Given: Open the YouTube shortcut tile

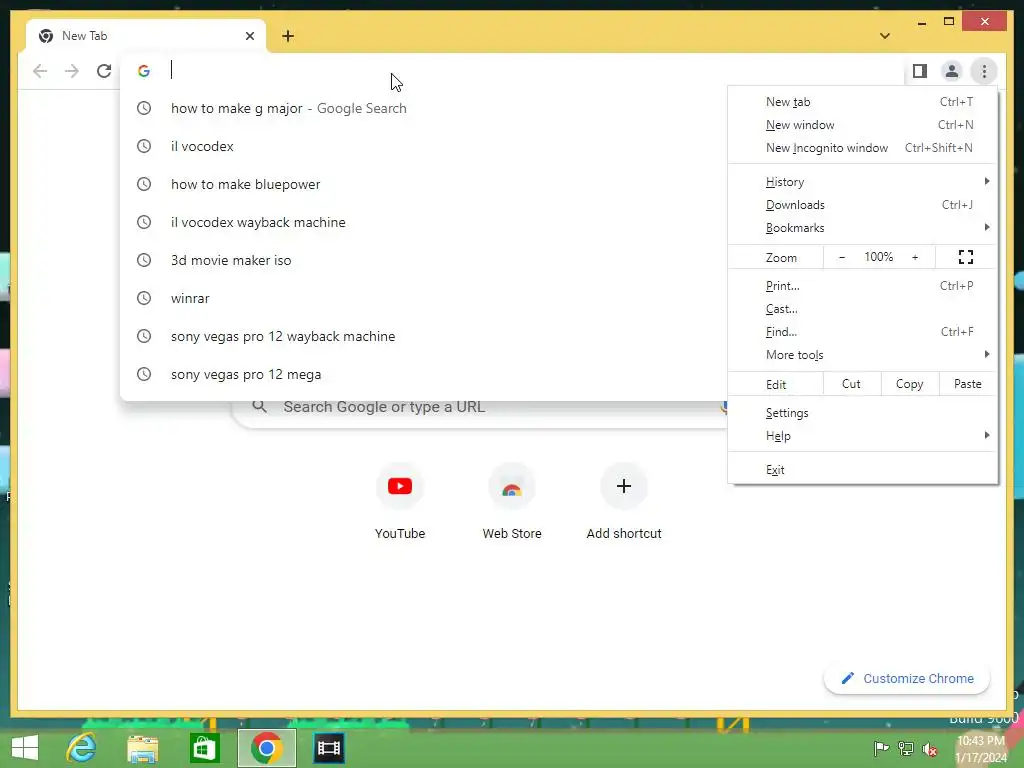Looking at the screenshot, I should tap(400, 501).
